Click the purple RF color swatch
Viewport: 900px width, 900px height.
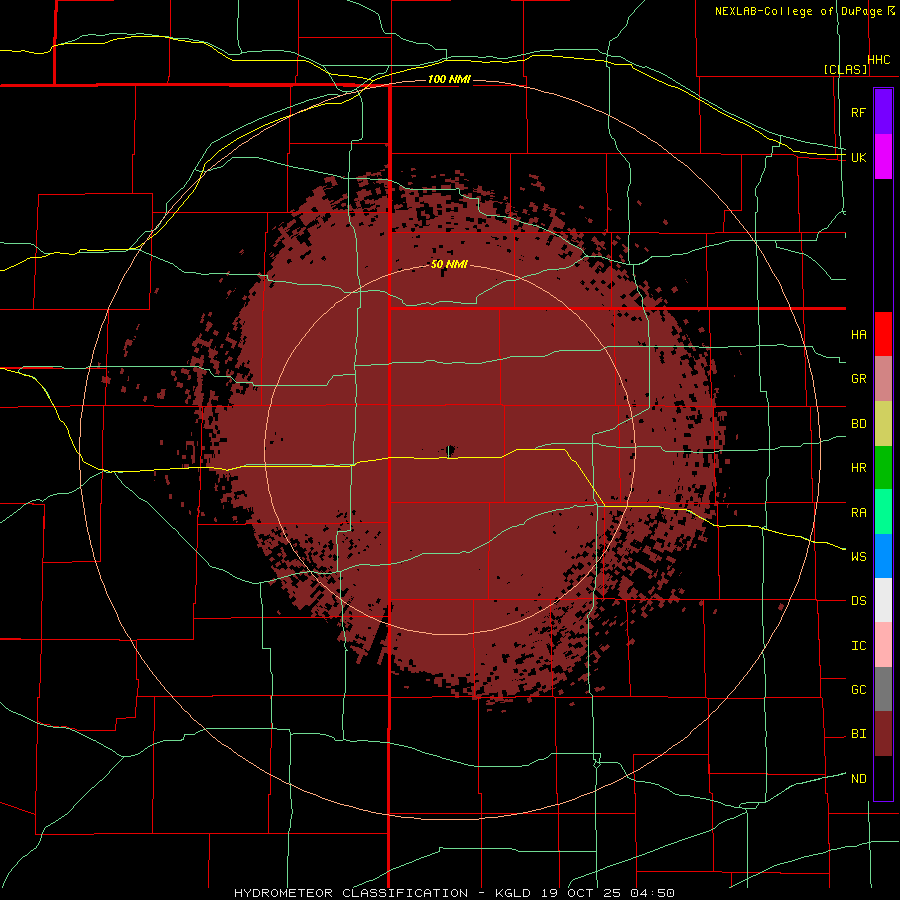pos(883,112)
